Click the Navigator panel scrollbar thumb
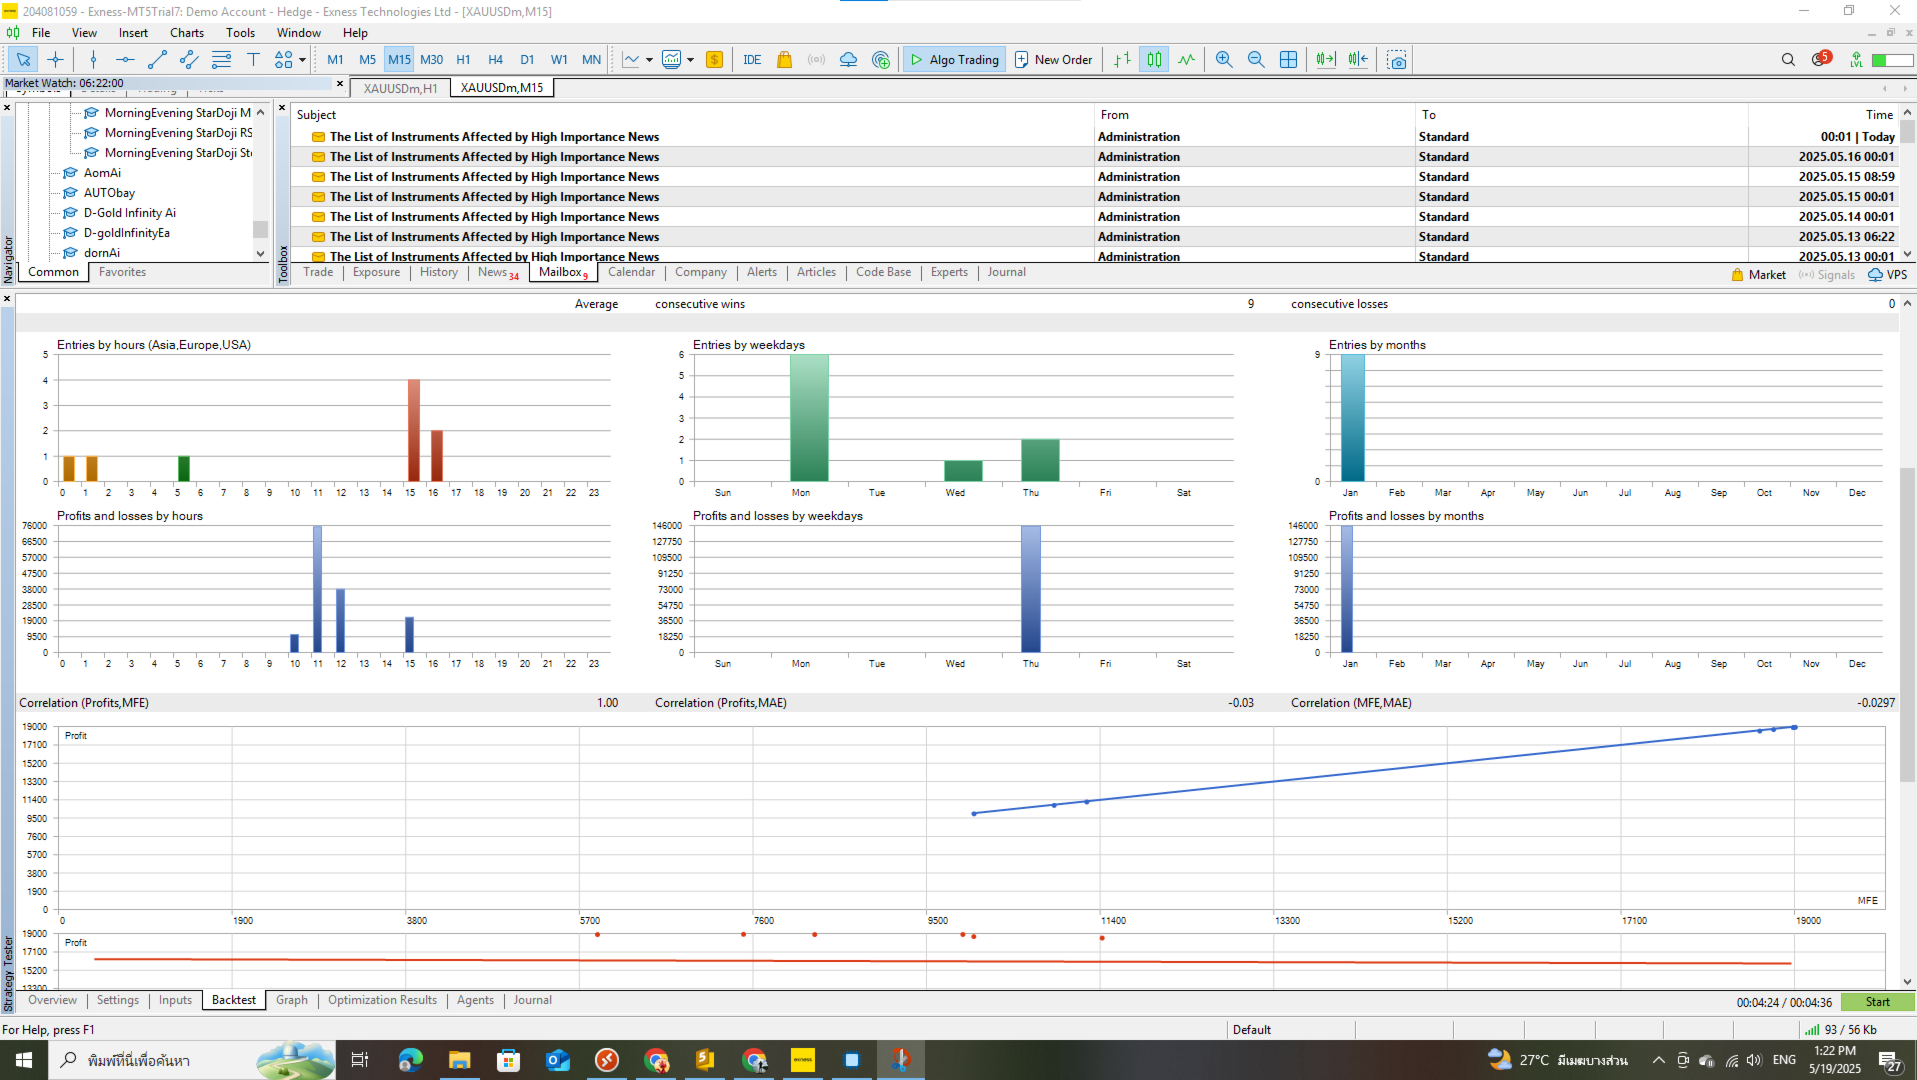1917x1080 pixels. pos(260,229)
